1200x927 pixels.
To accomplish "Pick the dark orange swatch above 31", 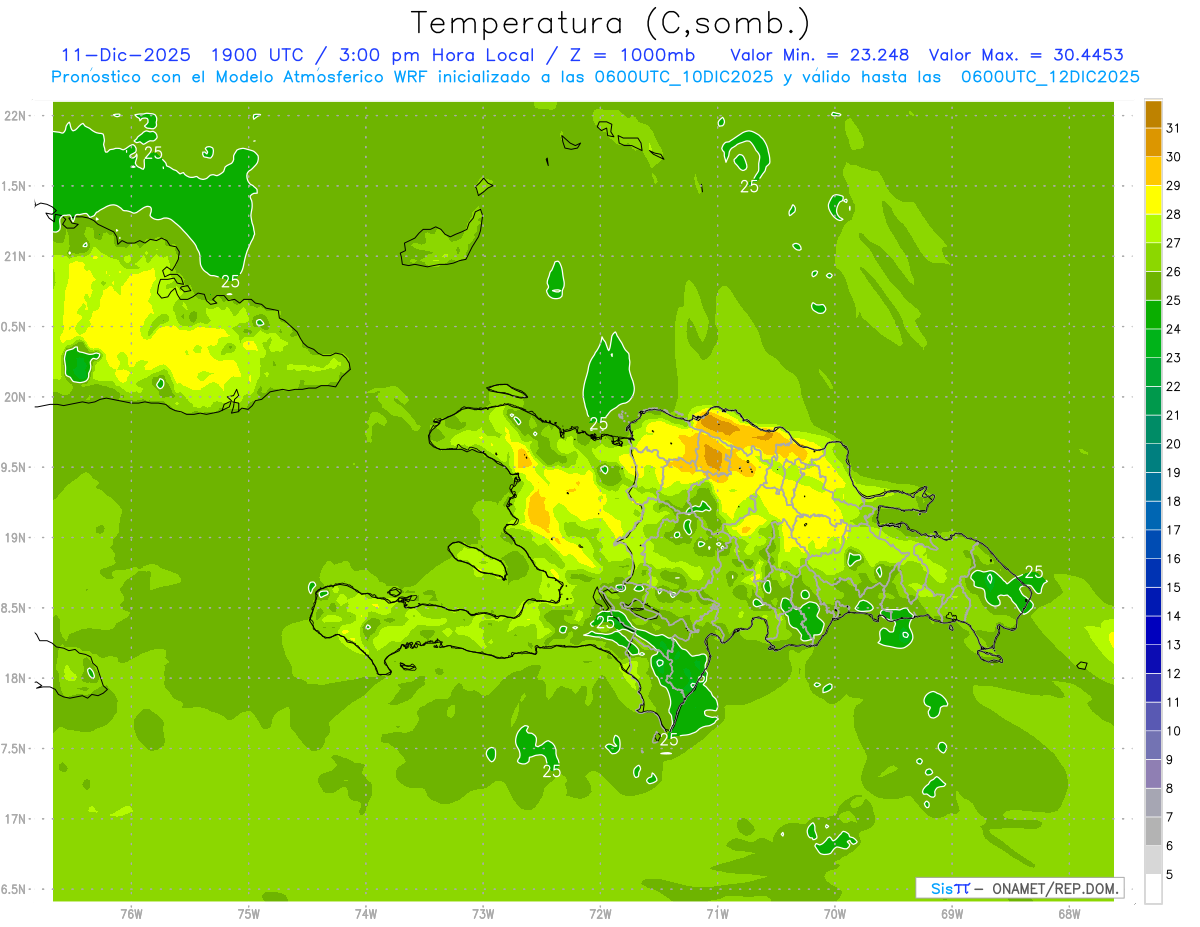I will tap(1153, 114).
